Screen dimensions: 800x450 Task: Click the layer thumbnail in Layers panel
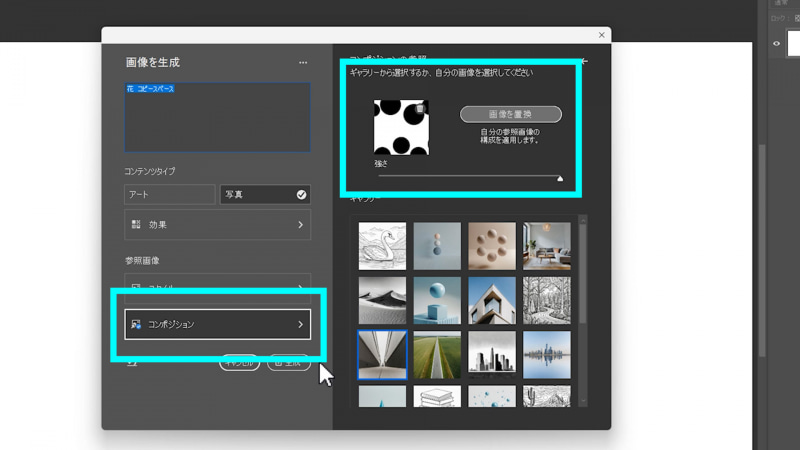point(794,43)
